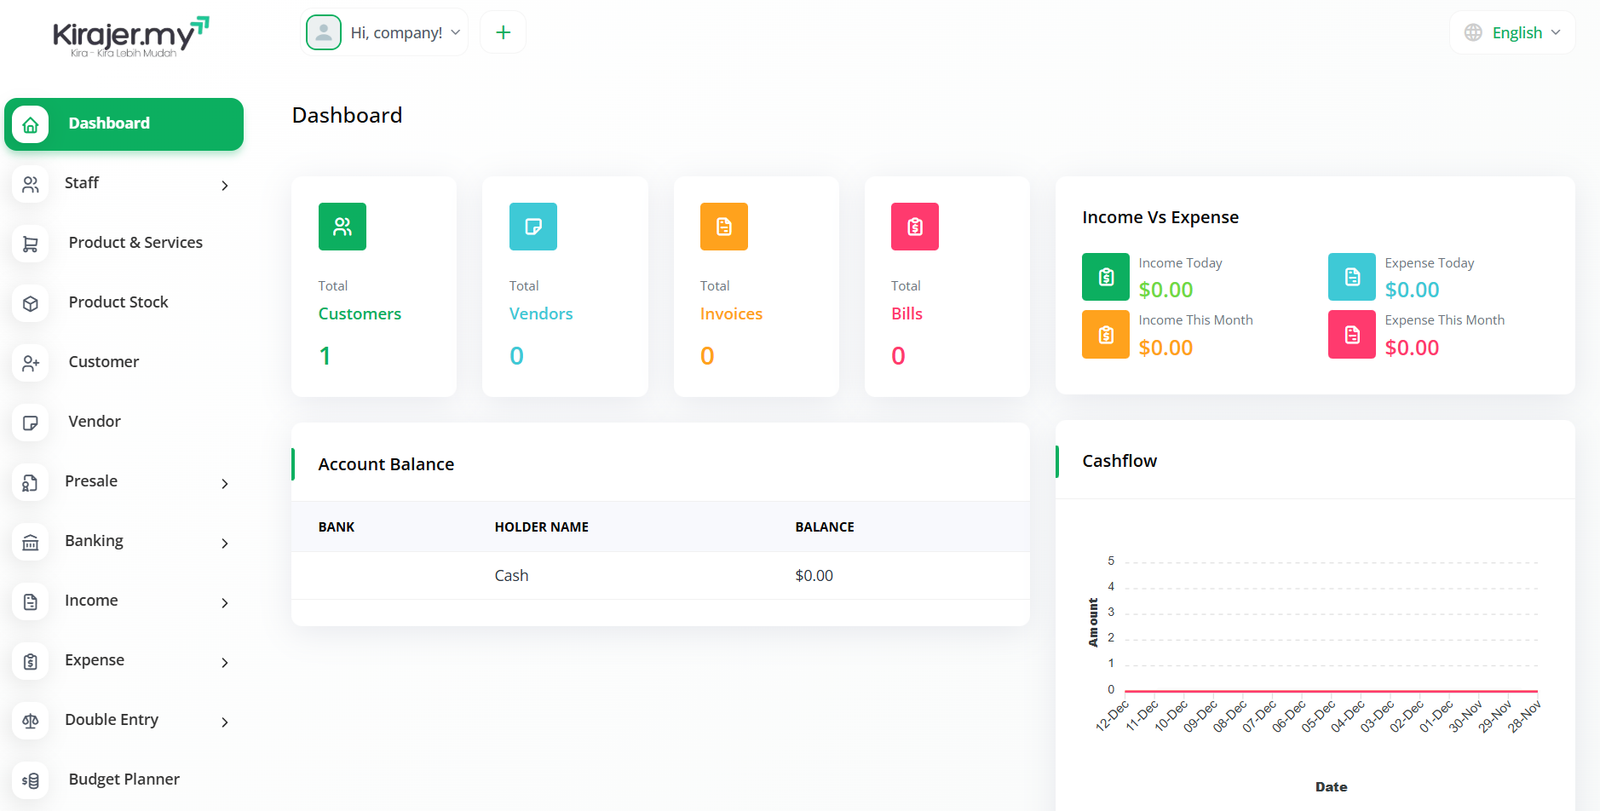Image resolution: width=1600 pixels, height=811 pixels.
Task: Open the Customer menu item
Action: coord(104,362)
